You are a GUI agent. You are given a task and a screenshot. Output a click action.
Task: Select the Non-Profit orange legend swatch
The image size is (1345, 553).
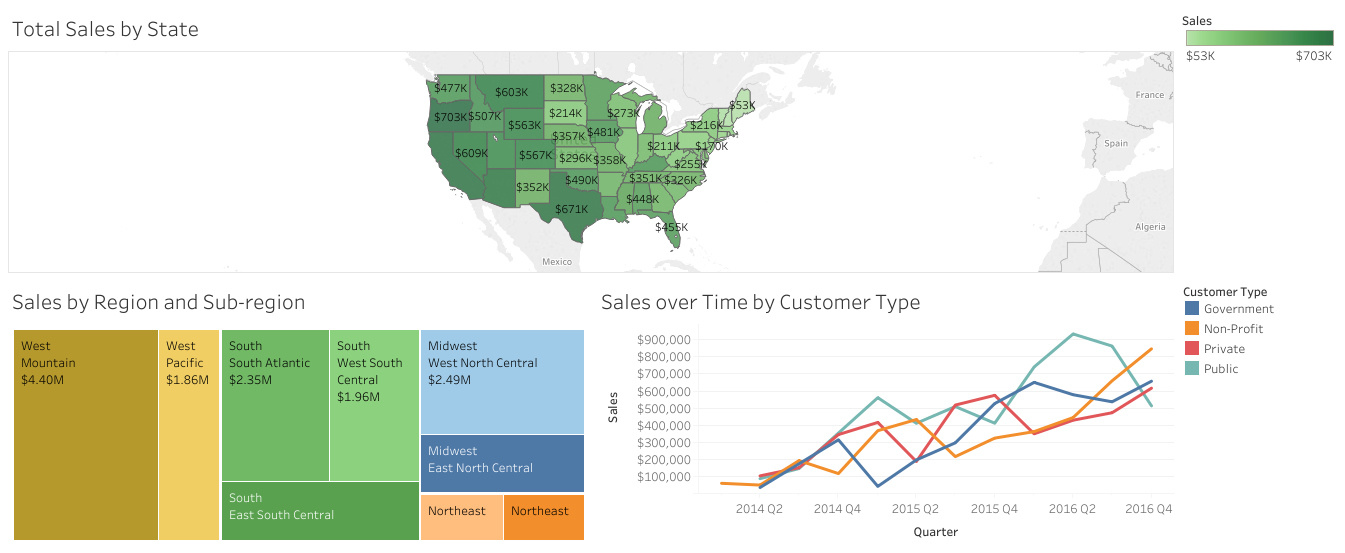(x=1191, y=329)
